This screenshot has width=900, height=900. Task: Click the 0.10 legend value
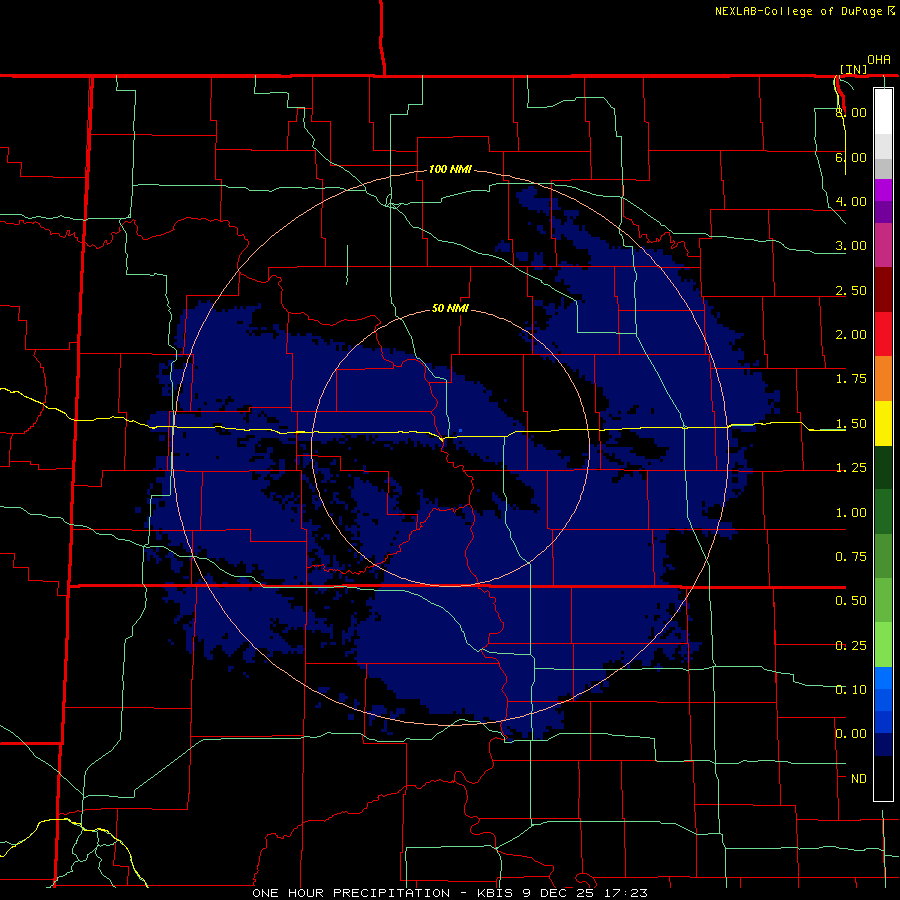tap(851, 690)
